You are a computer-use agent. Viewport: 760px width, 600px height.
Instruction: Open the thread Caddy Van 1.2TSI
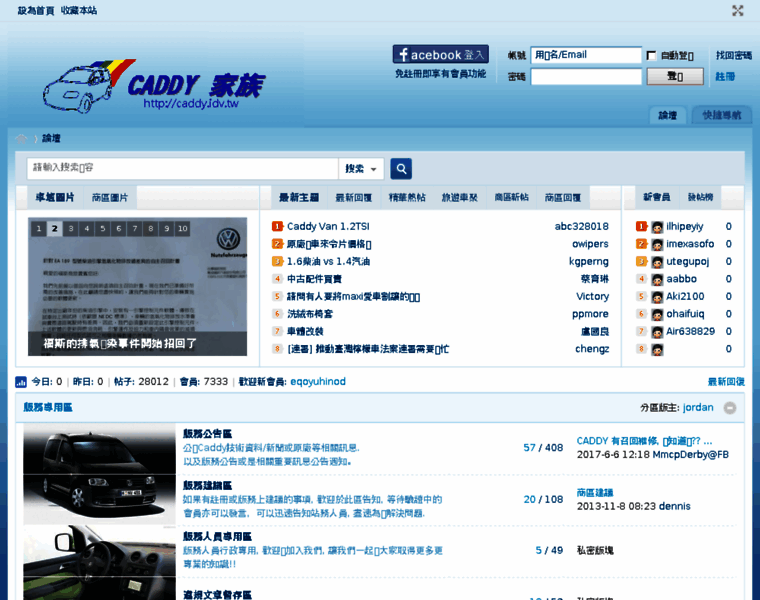(x=328, y=226)
